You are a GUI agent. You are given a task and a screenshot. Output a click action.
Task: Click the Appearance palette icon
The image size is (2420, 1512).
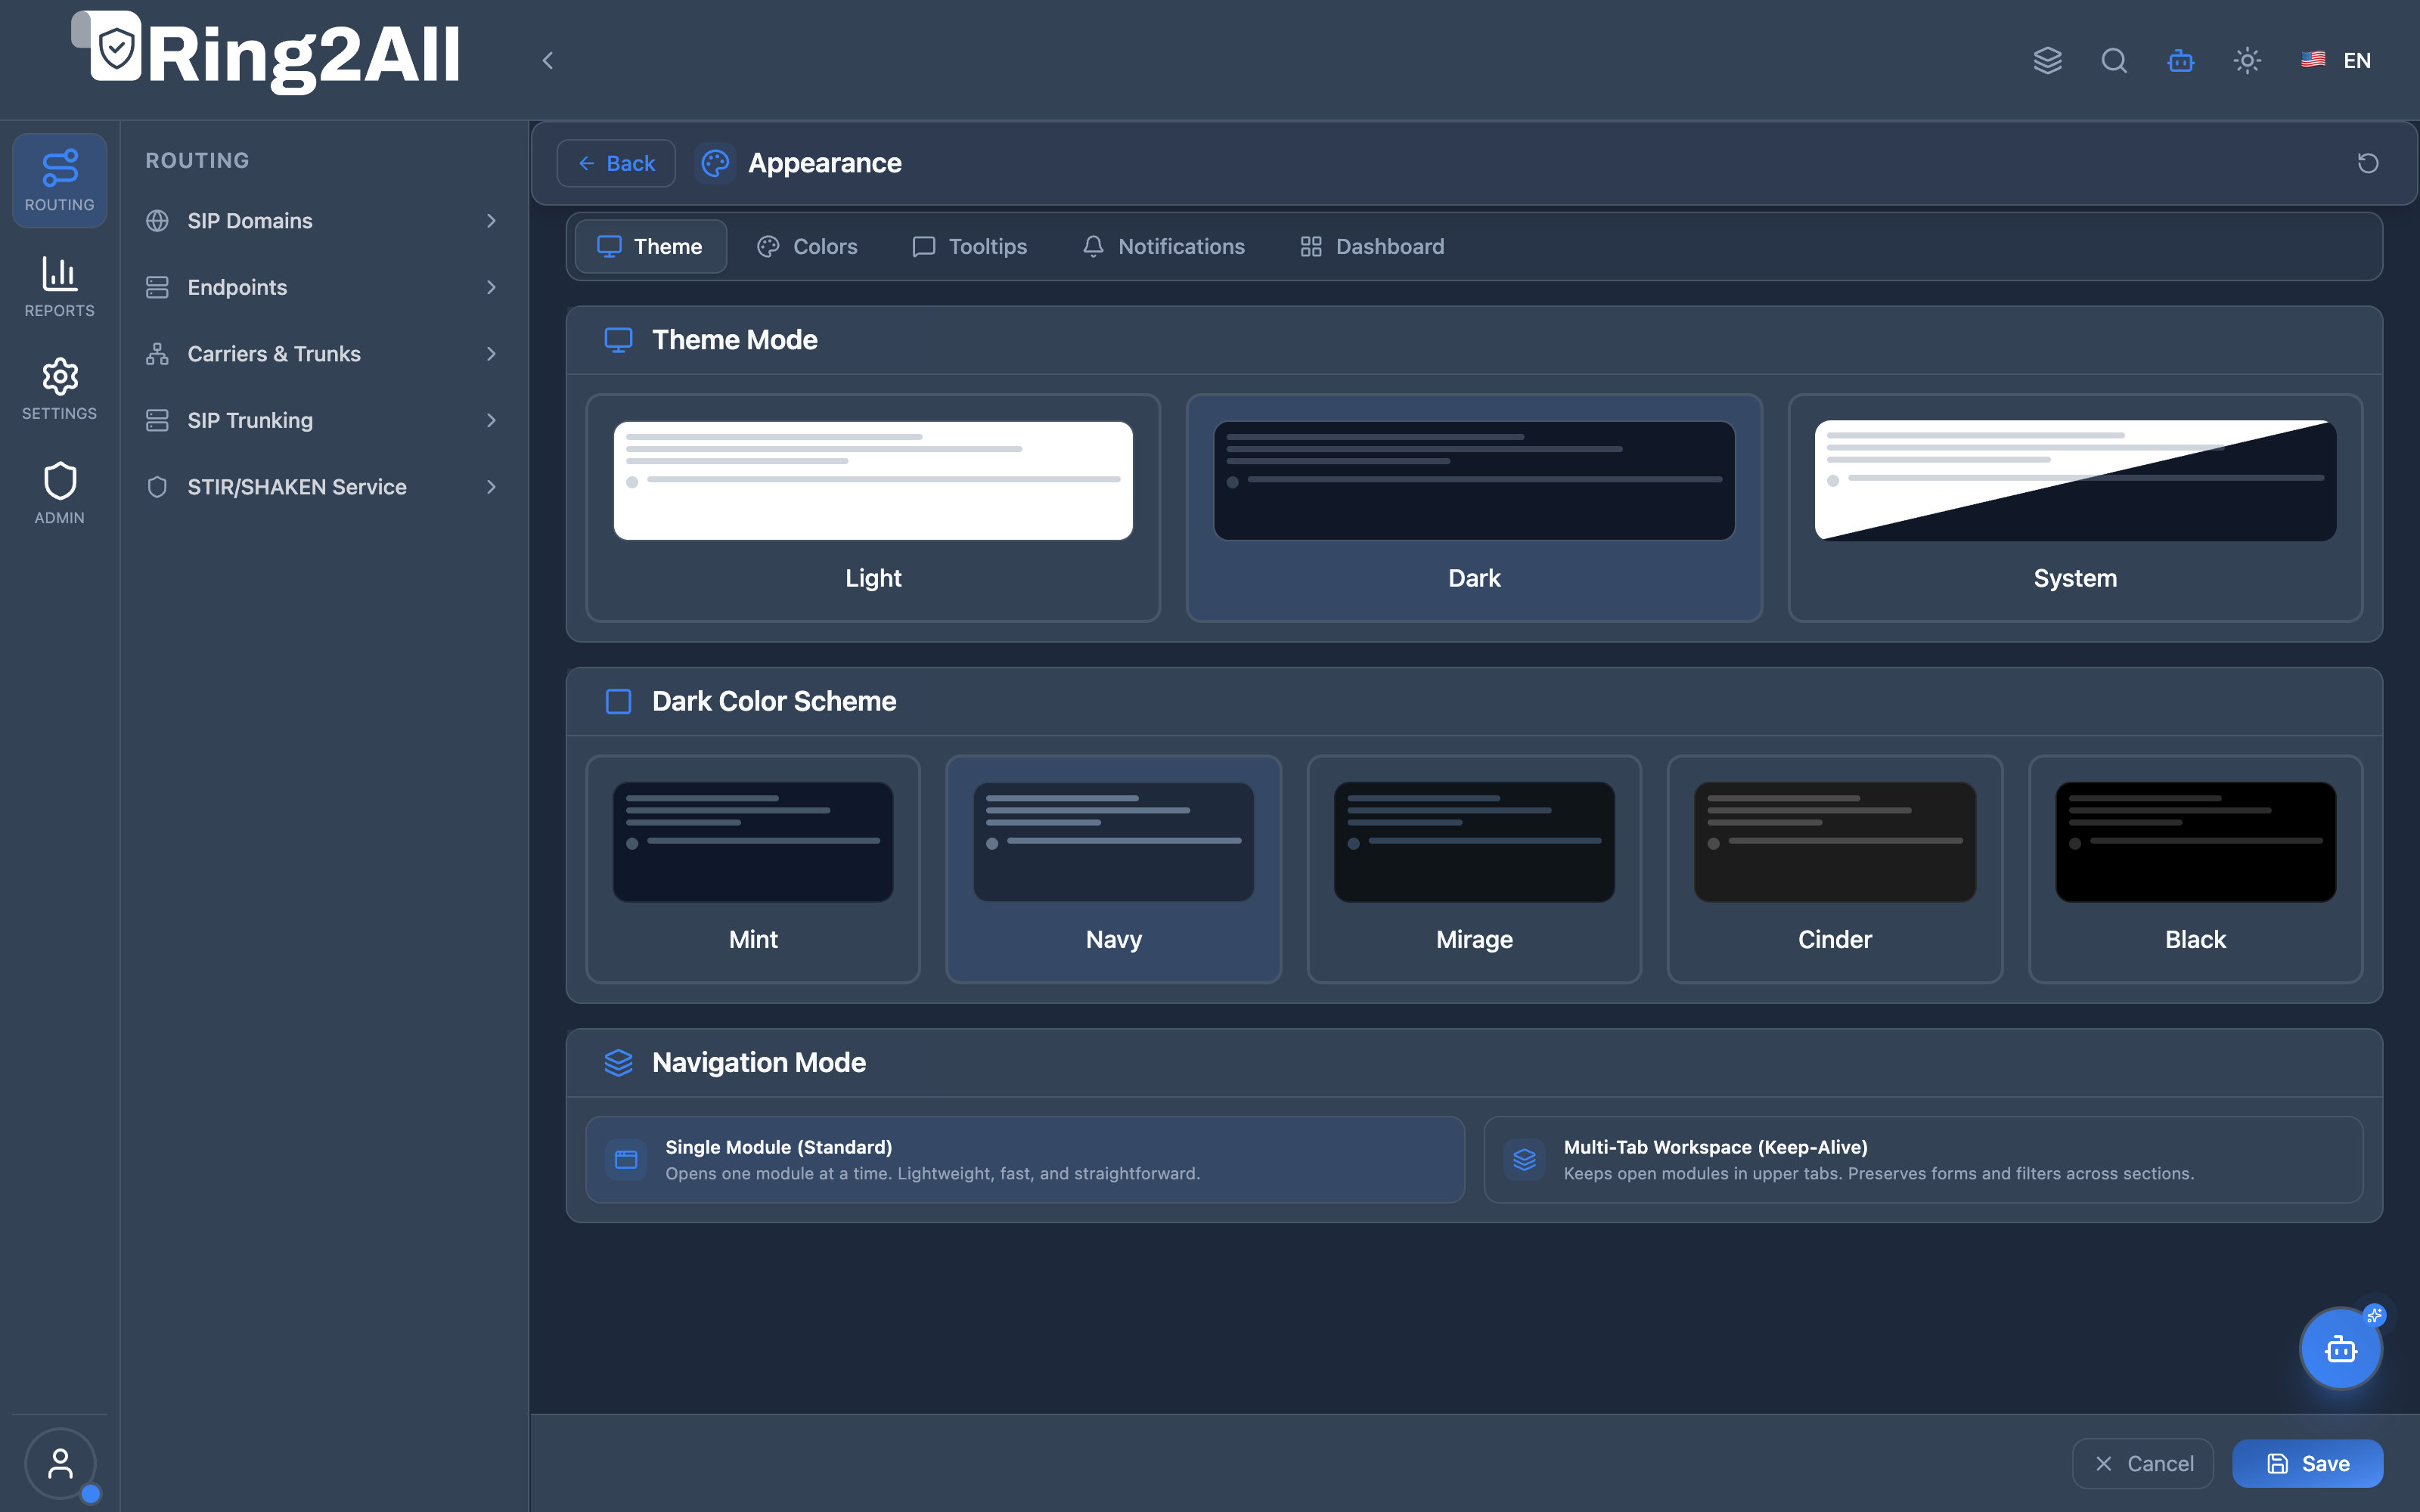715,163
